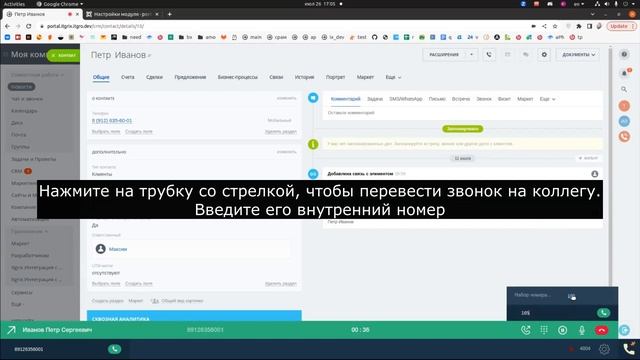The width and height of the screenshot is (640, 360).
Task: Click user avatar on Добавлена связь entry
Action: 595,174
